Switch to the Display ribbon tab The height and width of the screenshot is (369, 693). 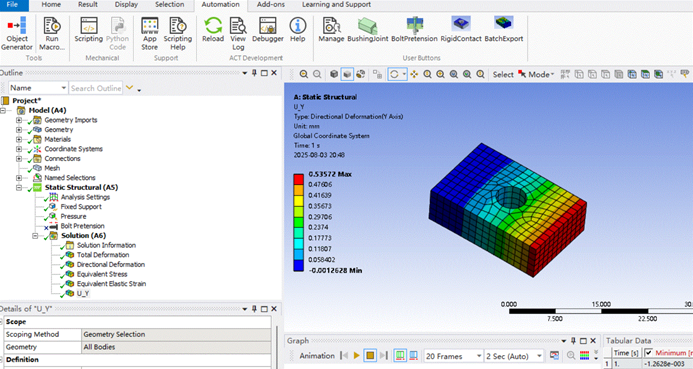pyautogui.click(x=126, y=4)
